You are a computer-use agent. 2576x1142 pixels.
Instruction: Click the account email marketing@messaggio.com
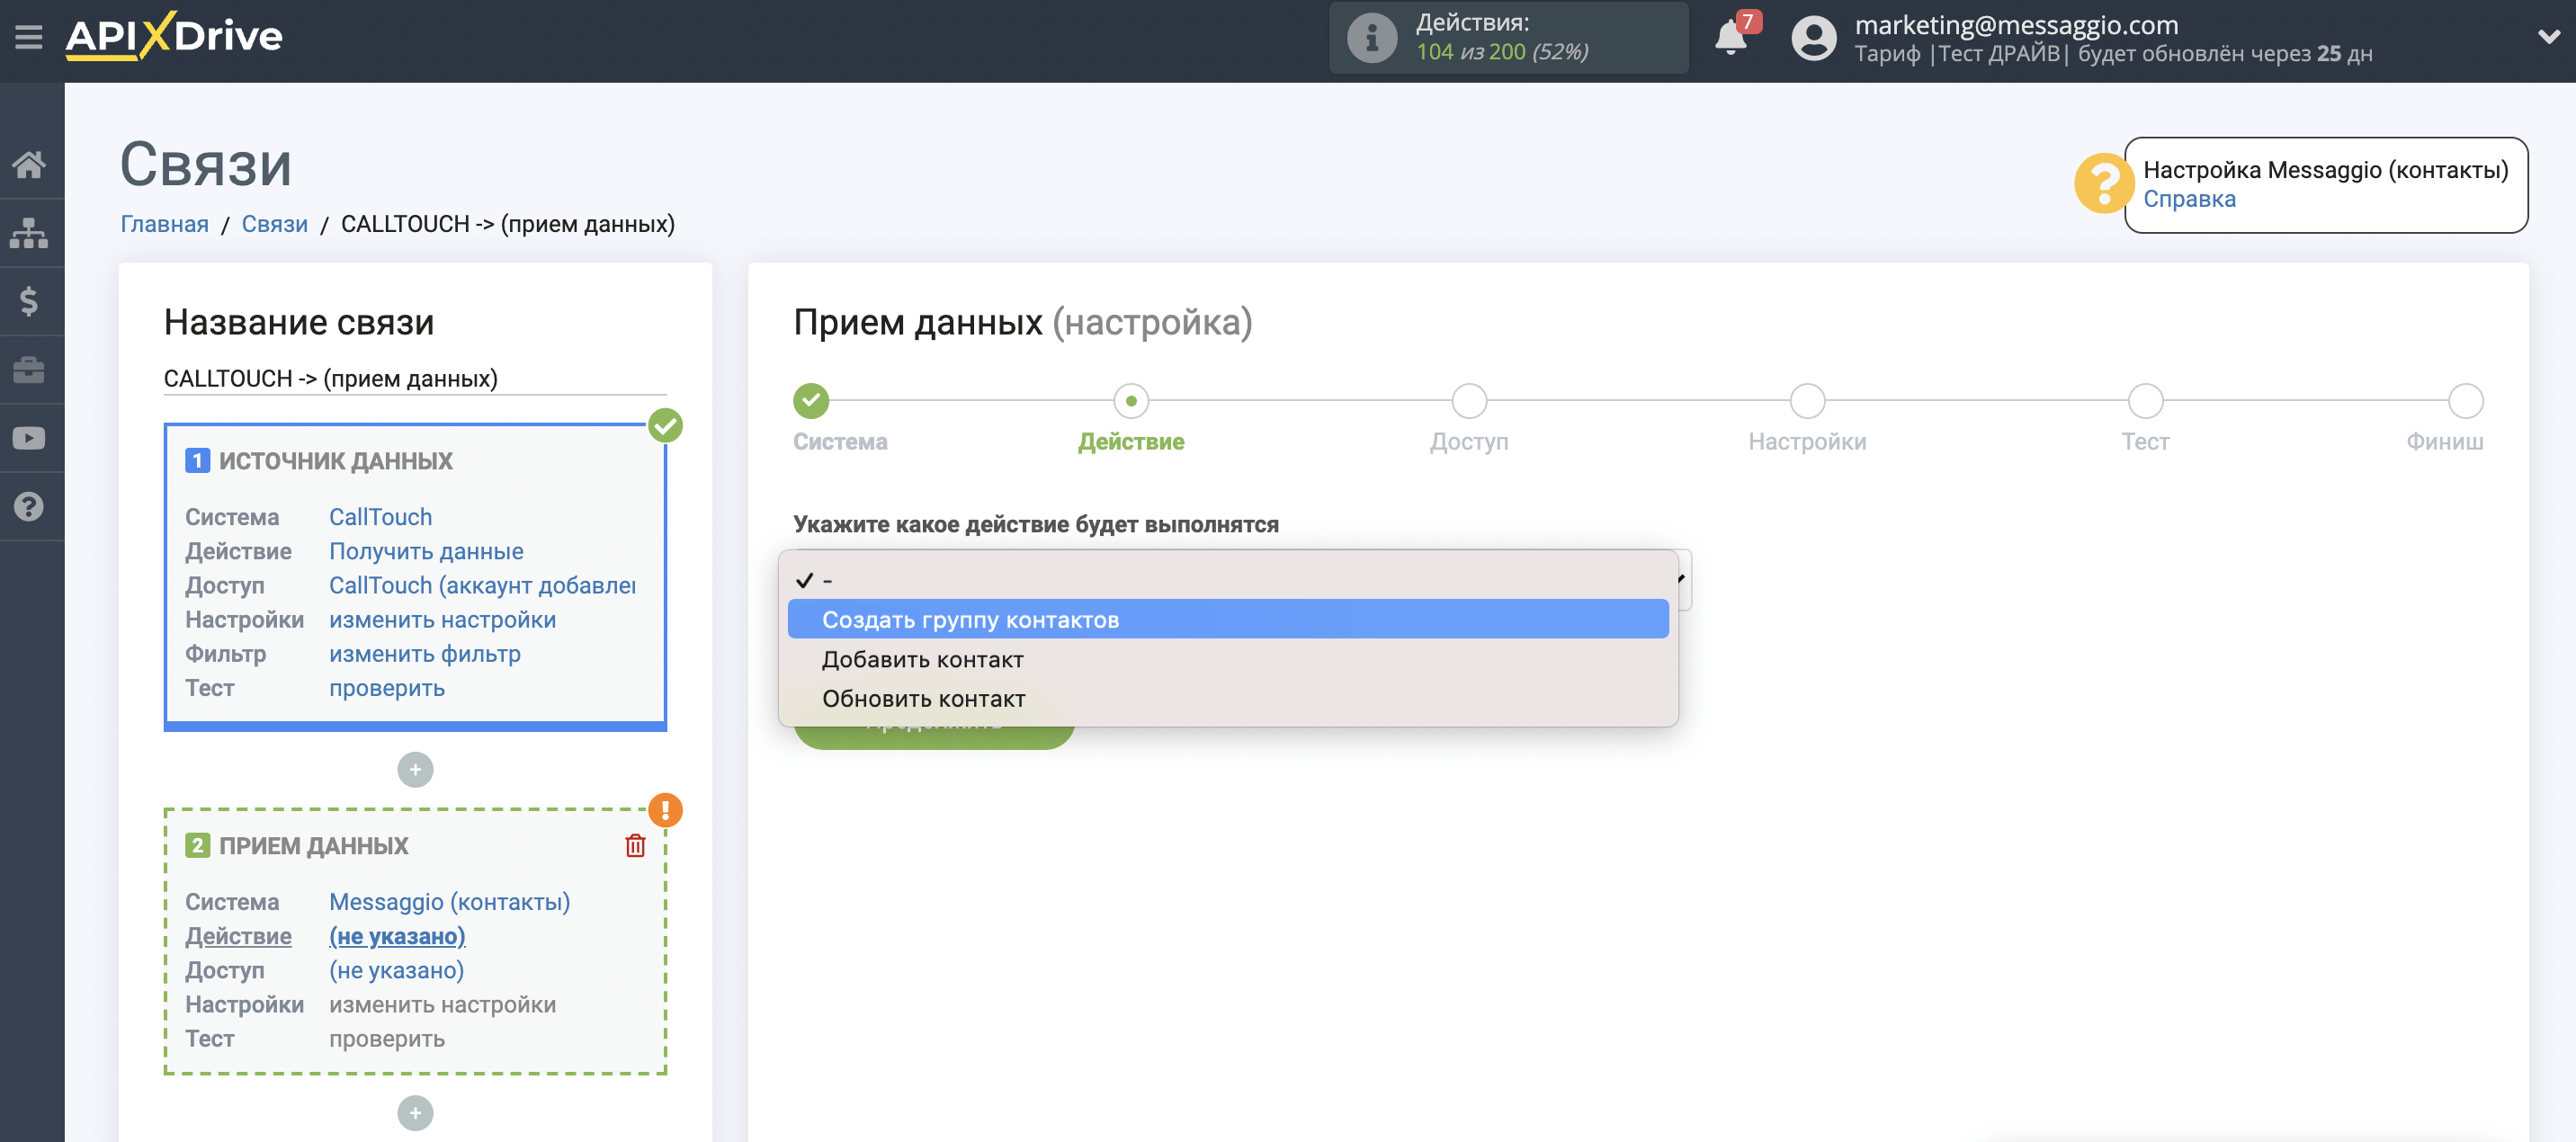(2016, 24)
